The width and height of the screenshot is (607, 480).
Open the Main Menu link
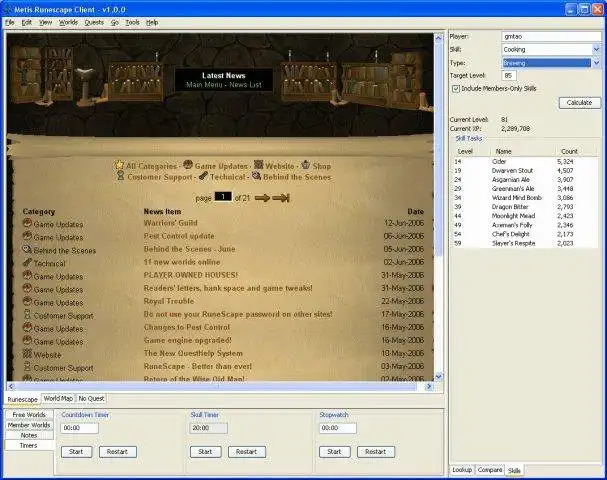coord(204,85)
